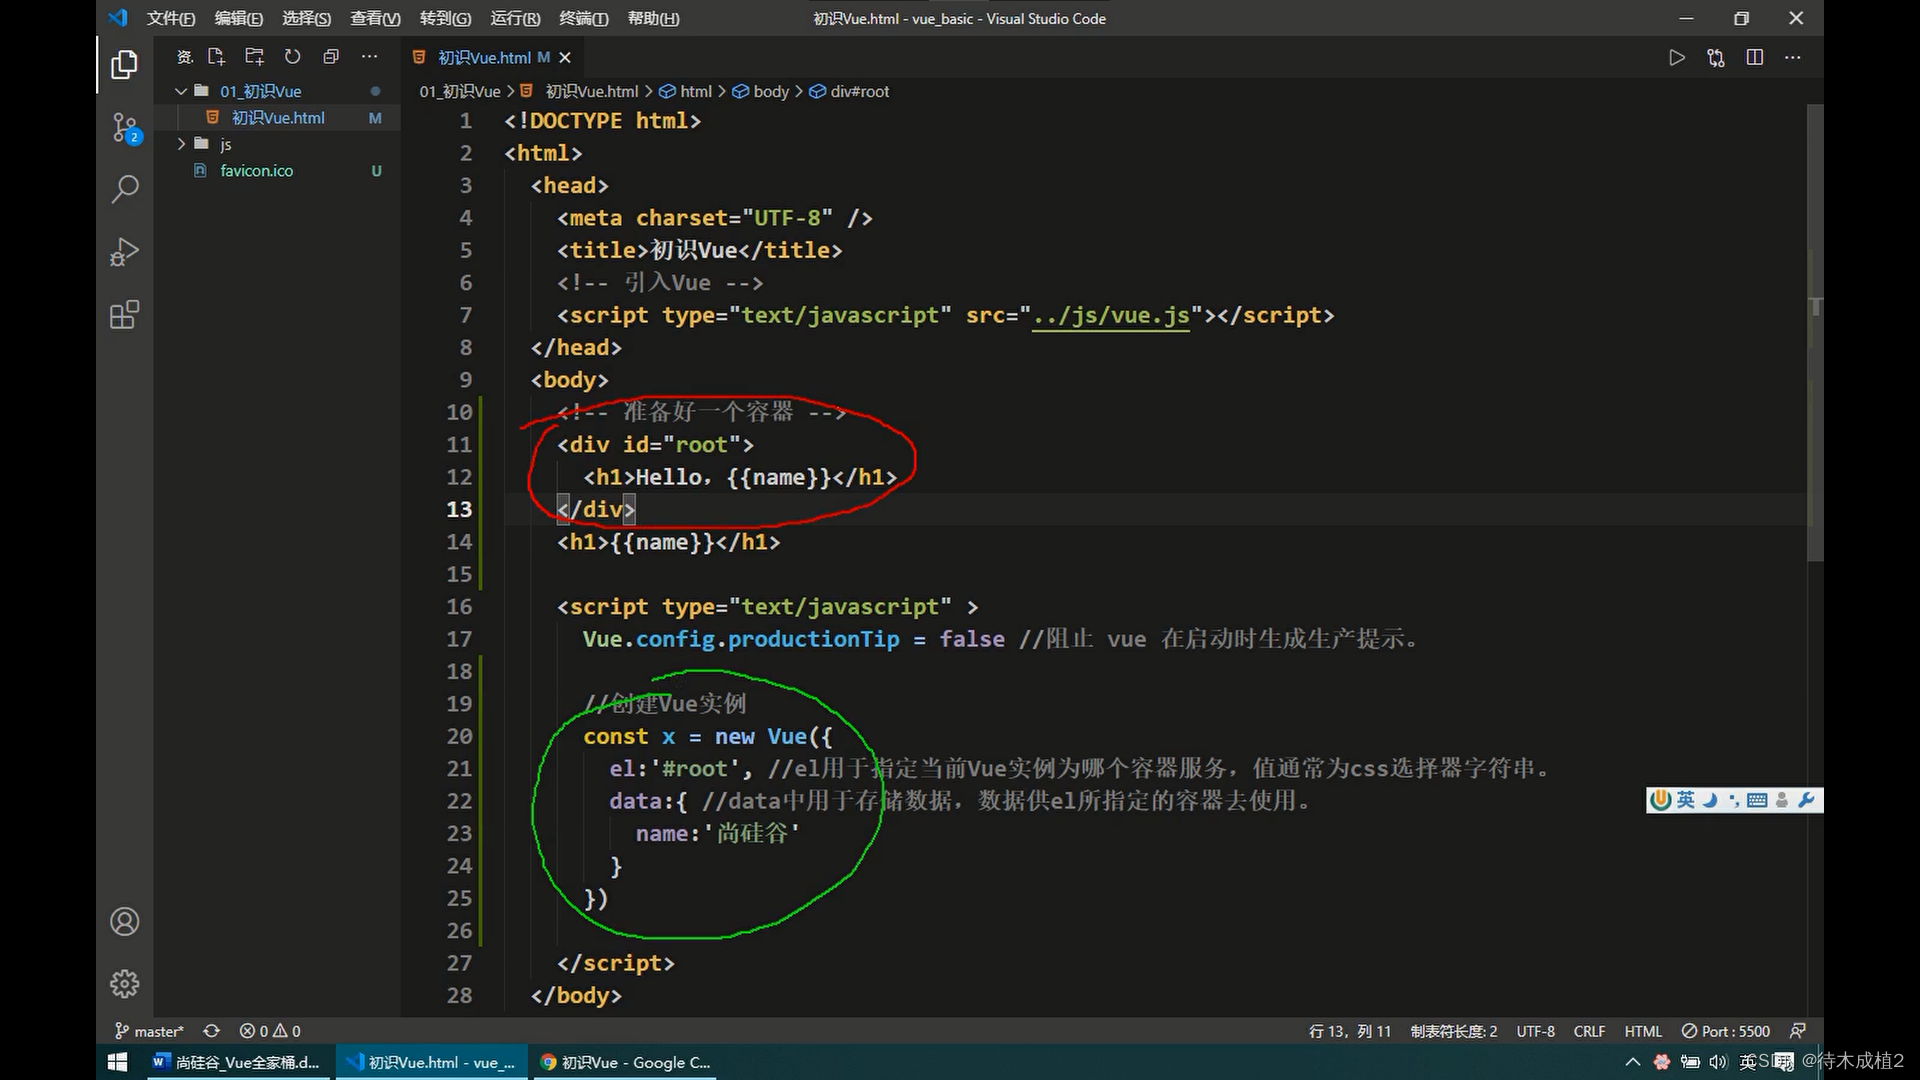The image size is (1920, 1080).
Task: Follow the ../js/vue.js link on line 7
Action: click(1110, 316)
